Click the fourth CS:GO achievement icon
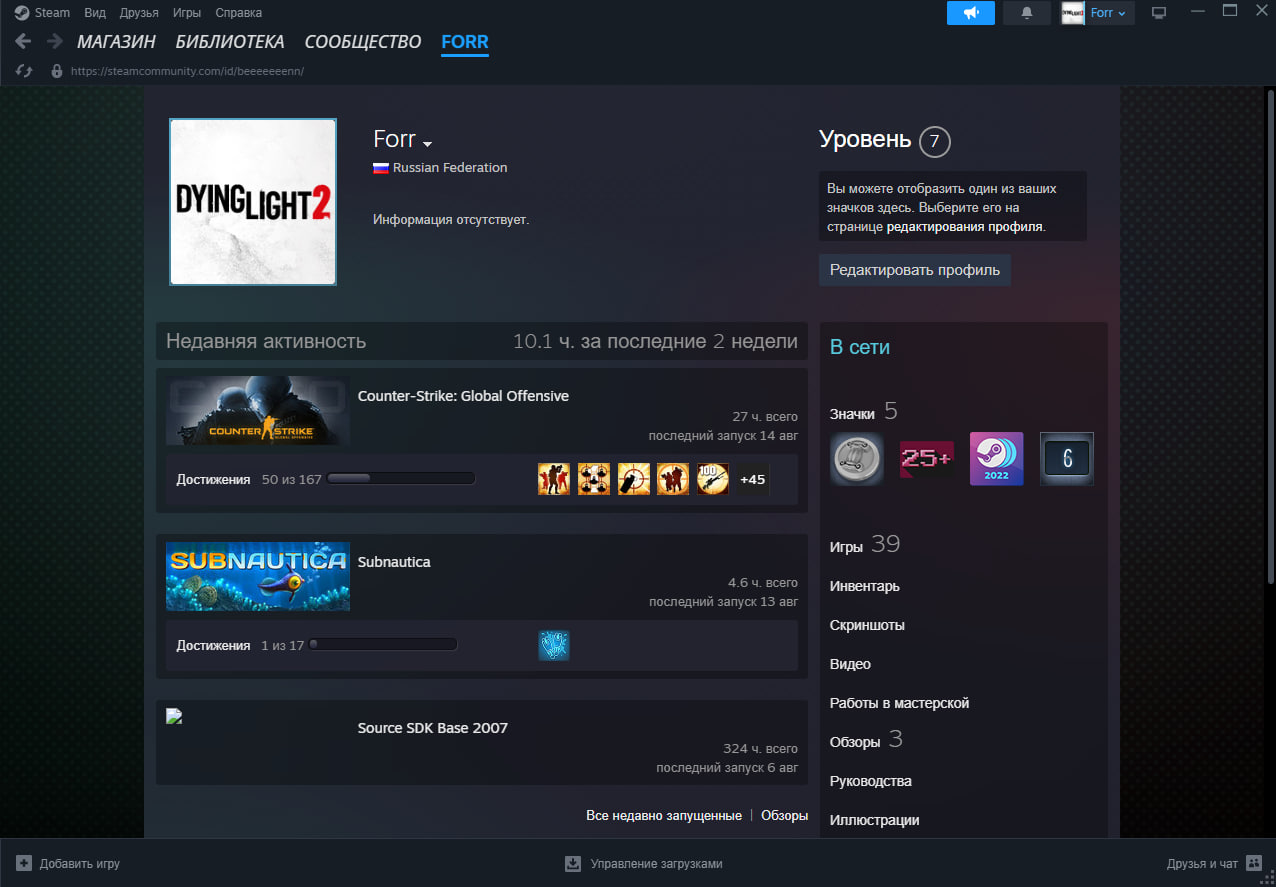This screenshot has height=887, width=1276. [673, 479]
